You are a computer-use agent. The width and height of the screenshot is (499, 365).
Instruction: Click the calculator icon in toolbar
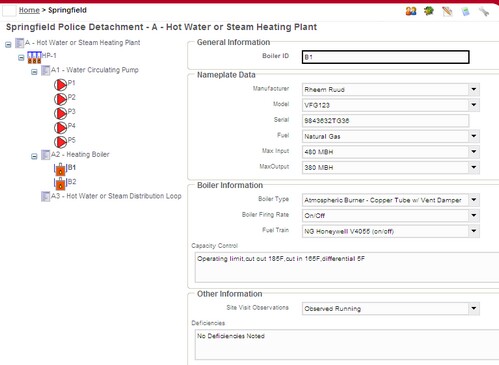pos(465,12)
